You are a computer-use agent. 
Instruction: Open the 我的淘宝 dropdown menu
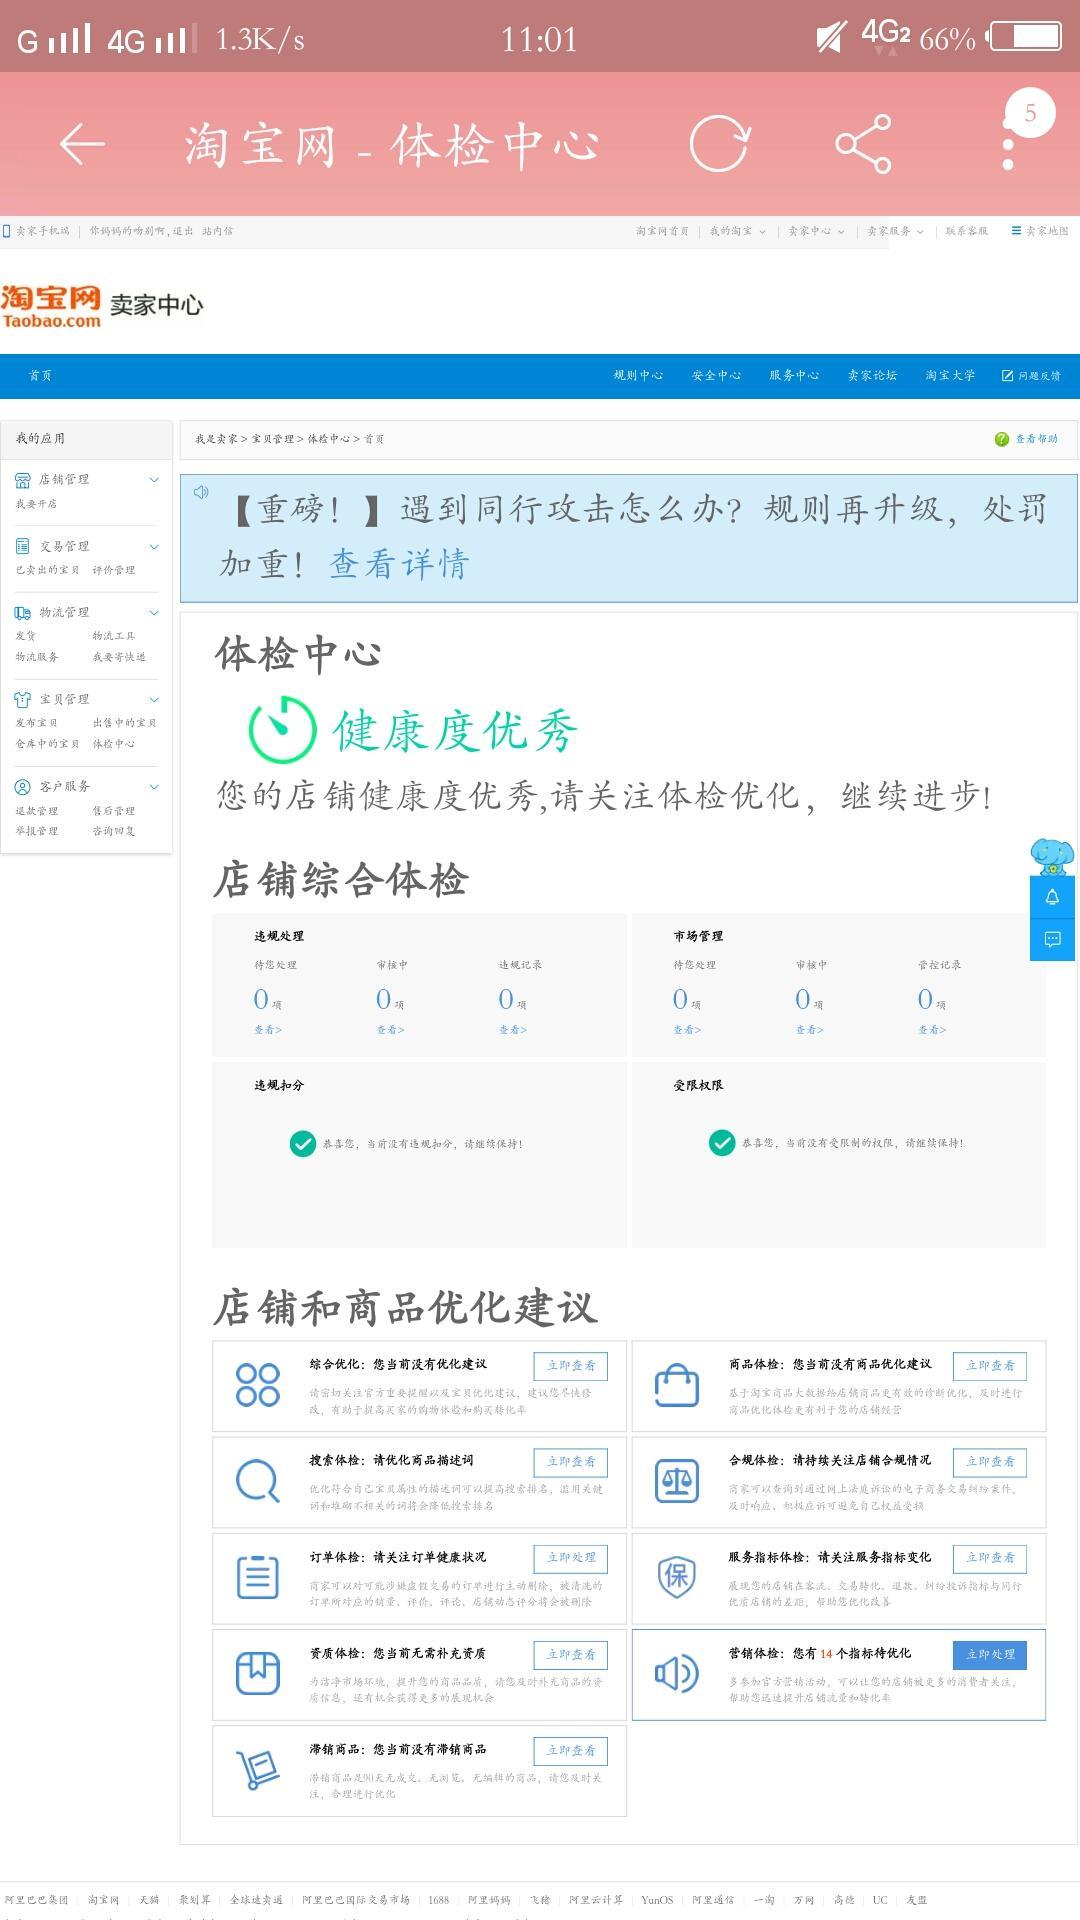click(x=737, y=231)
